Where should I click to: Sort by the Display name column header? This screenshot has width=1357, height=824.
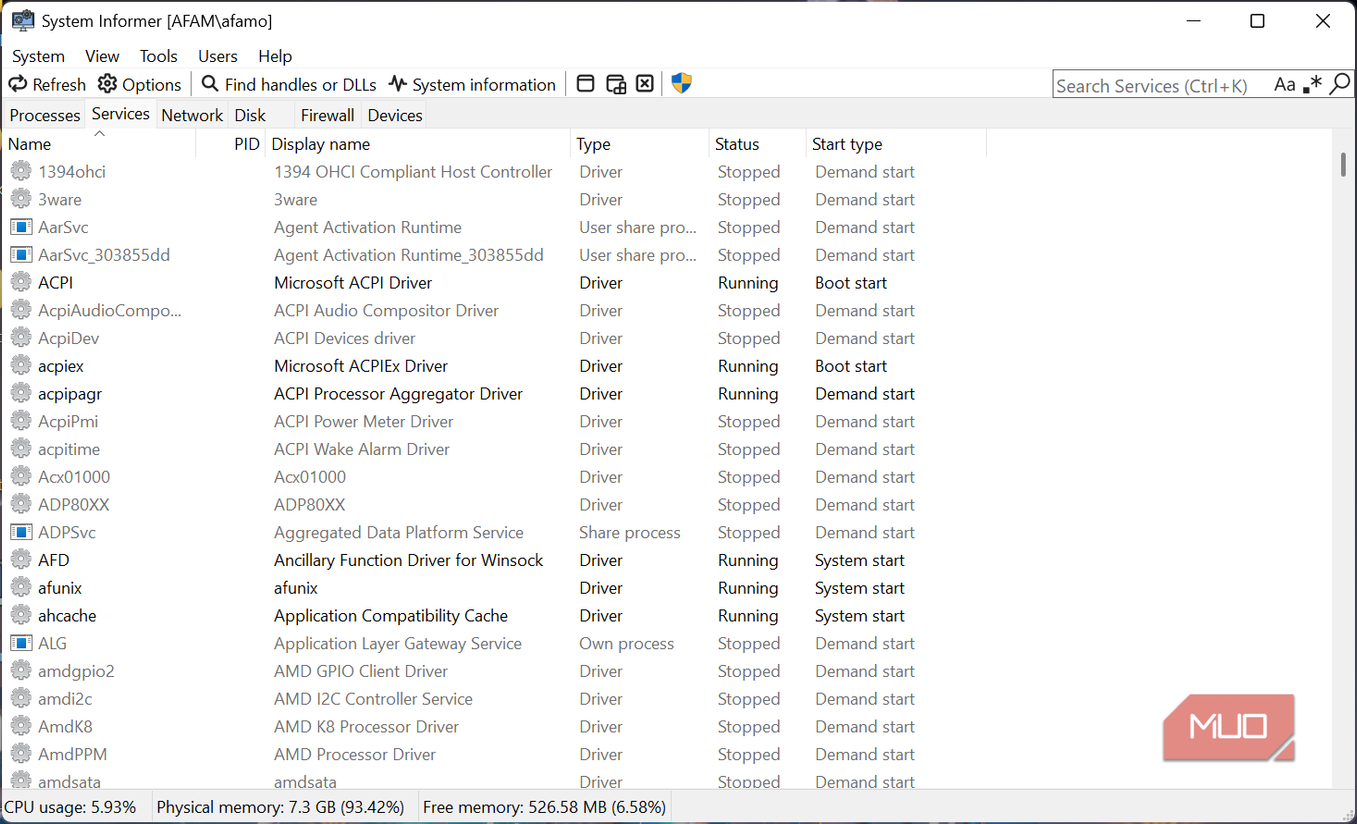(x=418, y=144)
